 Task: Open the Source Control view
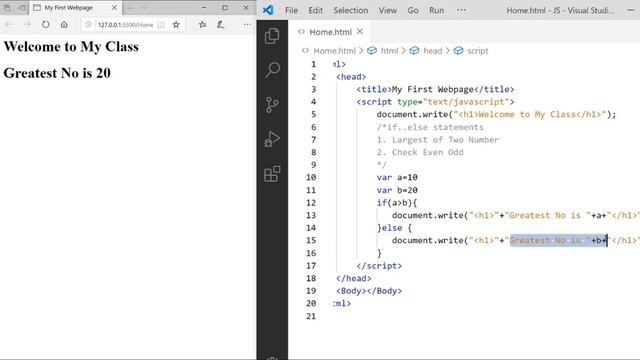[x=272, y=105]
